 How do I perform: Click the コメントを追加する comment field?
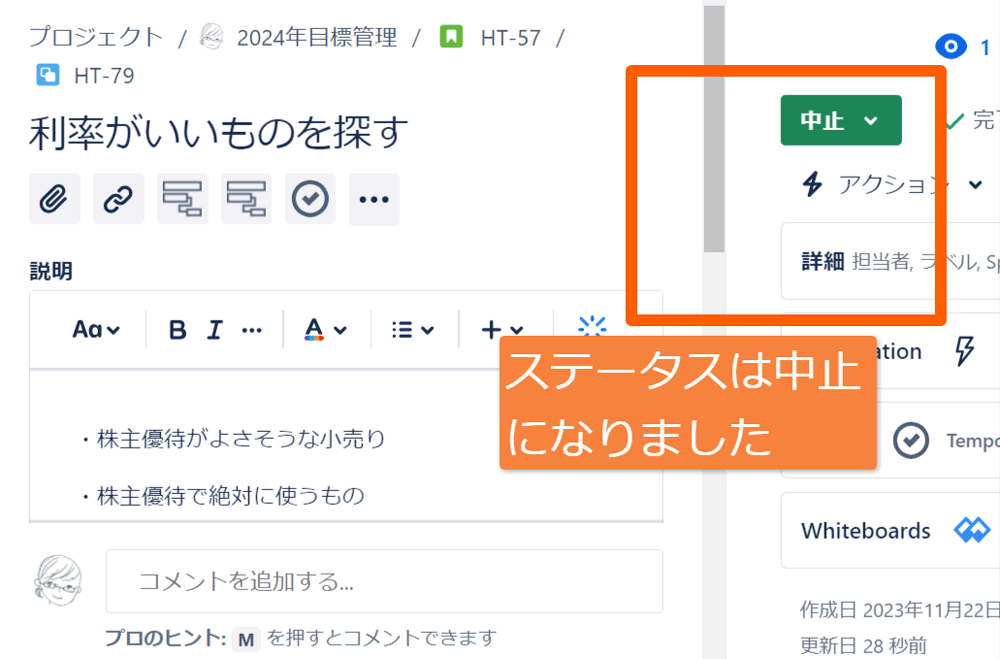(384, 581)
